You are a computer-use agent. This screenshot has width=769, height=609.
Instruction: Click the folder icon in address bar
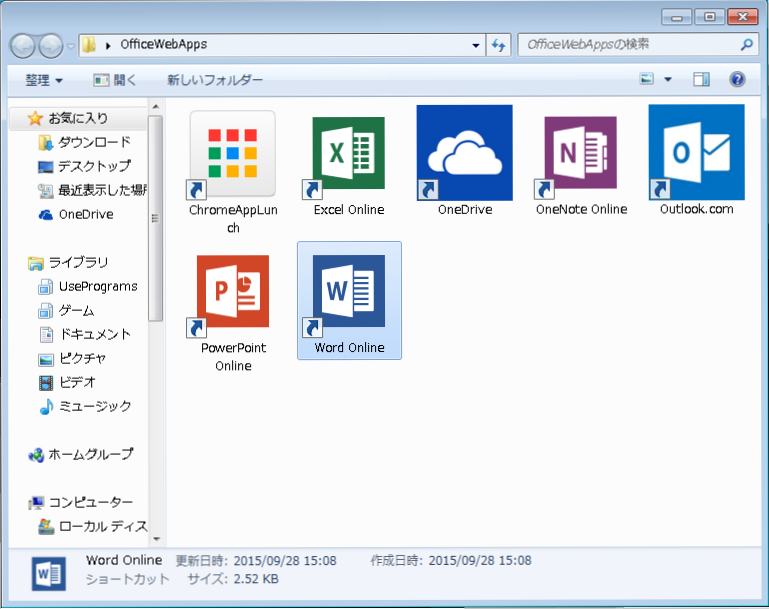(x=89, y=45)
